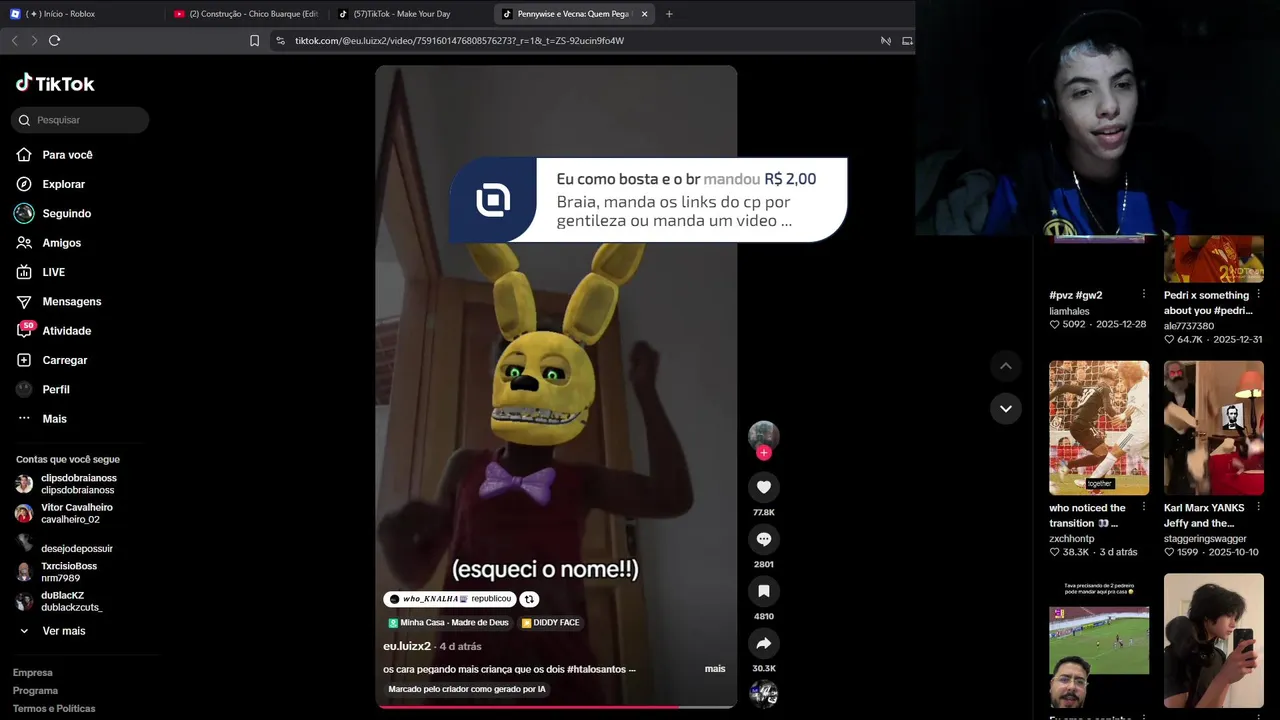The width and height of the screenshot is (1280, 720).
Task: Open eu.luizx2 username on video
Action: (407, 646)
